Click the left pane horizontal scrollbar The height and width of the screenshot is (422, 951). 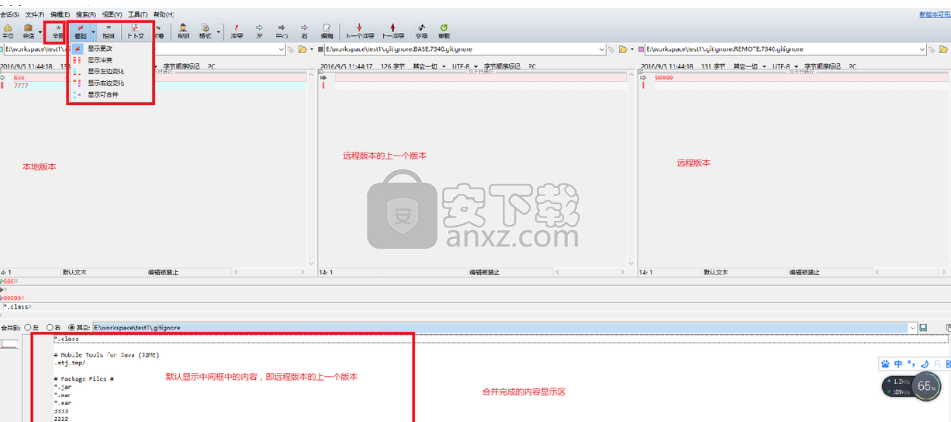270,272
